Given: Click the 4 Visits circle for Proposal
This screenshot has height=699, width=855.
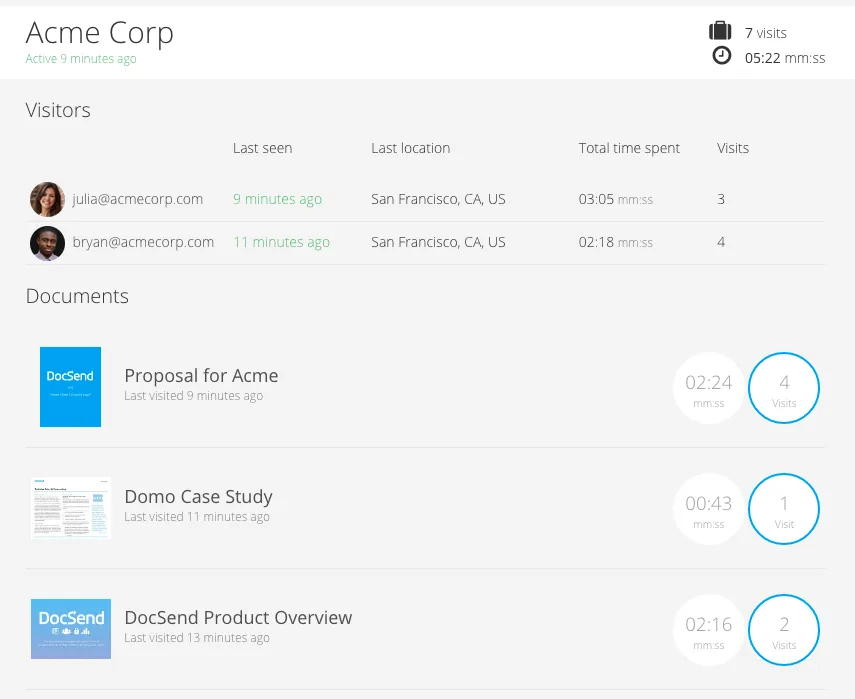Looking at the screenshot, I should [784, 388].
